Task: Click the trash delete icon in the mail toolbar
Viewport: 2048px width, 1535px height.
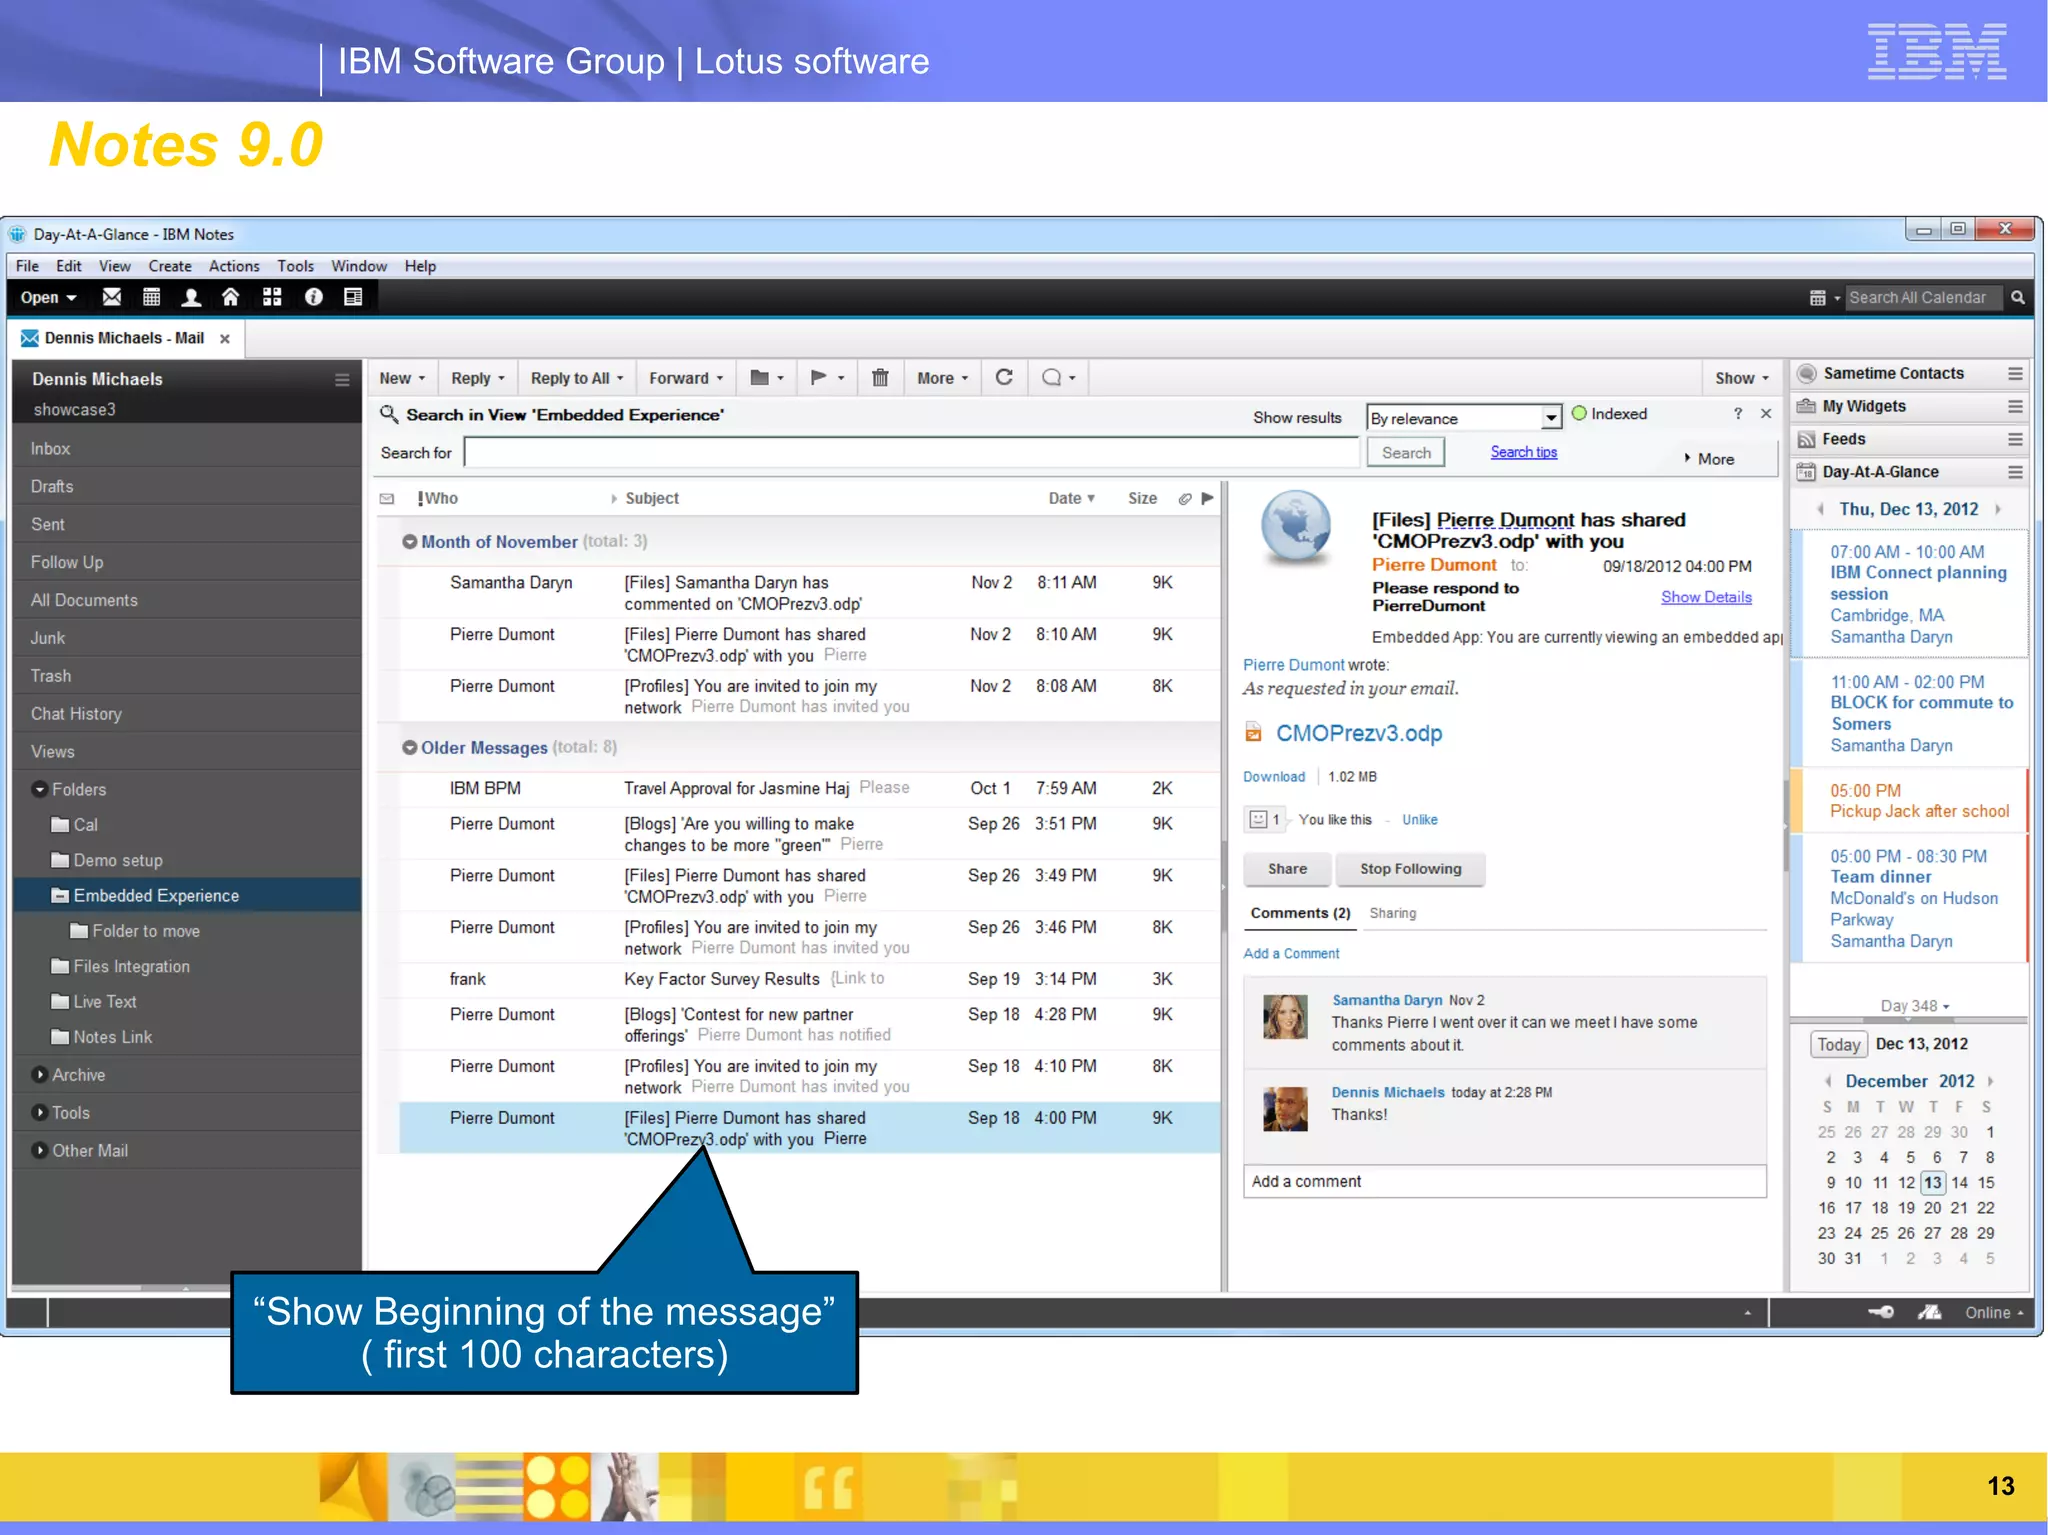Action: pyautogui.click(x=880, y=378)
